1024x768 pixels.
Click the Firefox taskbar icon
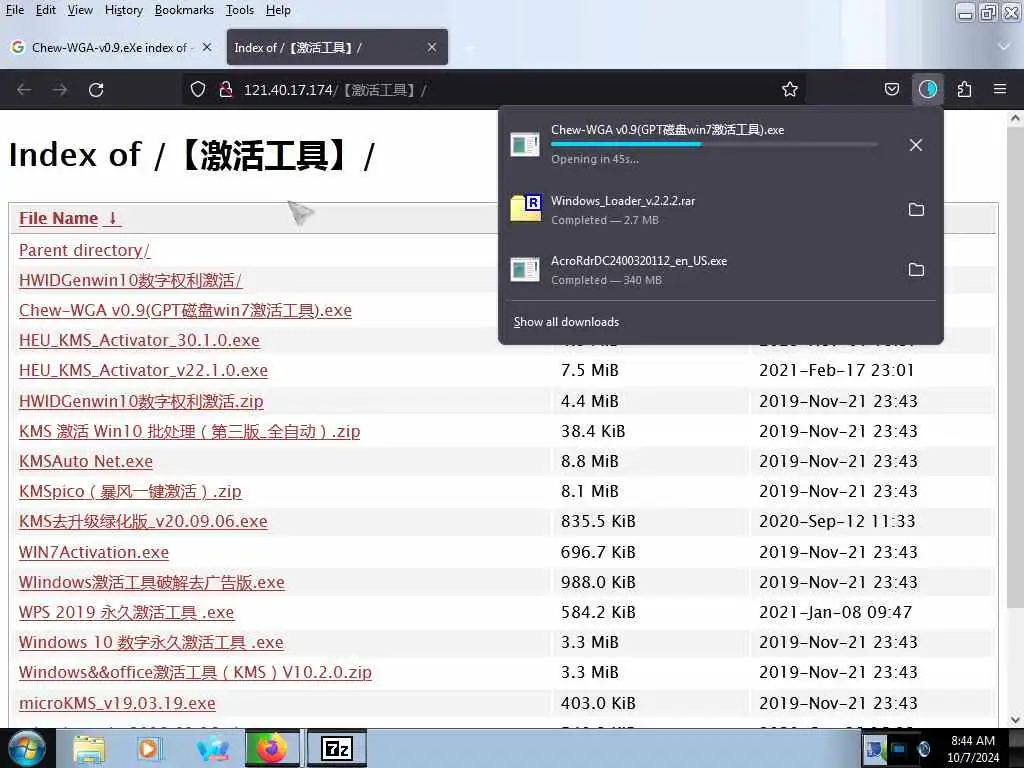(272, 748)
